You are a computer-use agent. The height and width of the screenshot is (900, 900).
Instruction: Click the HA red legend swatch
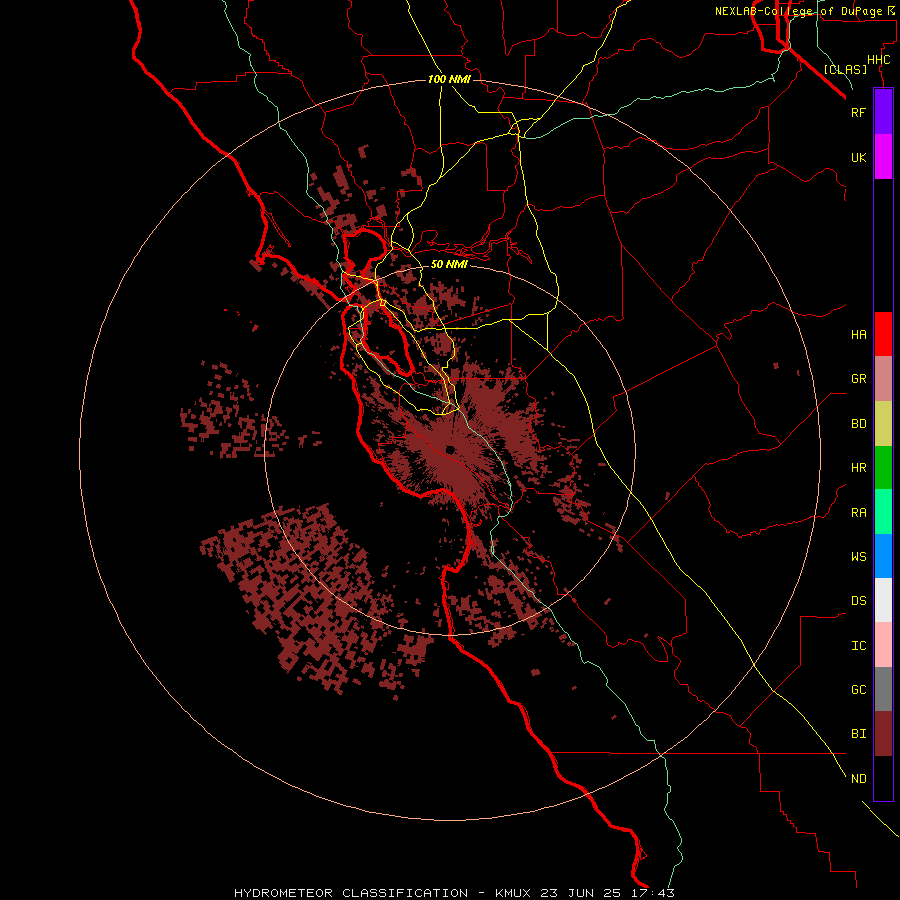point(883,334)
